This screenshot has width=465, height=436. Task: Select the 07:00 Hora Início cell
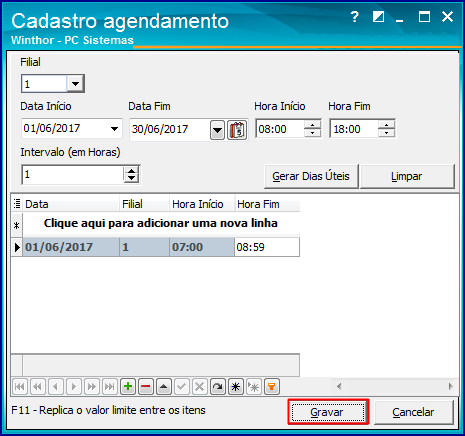[202, 247]
